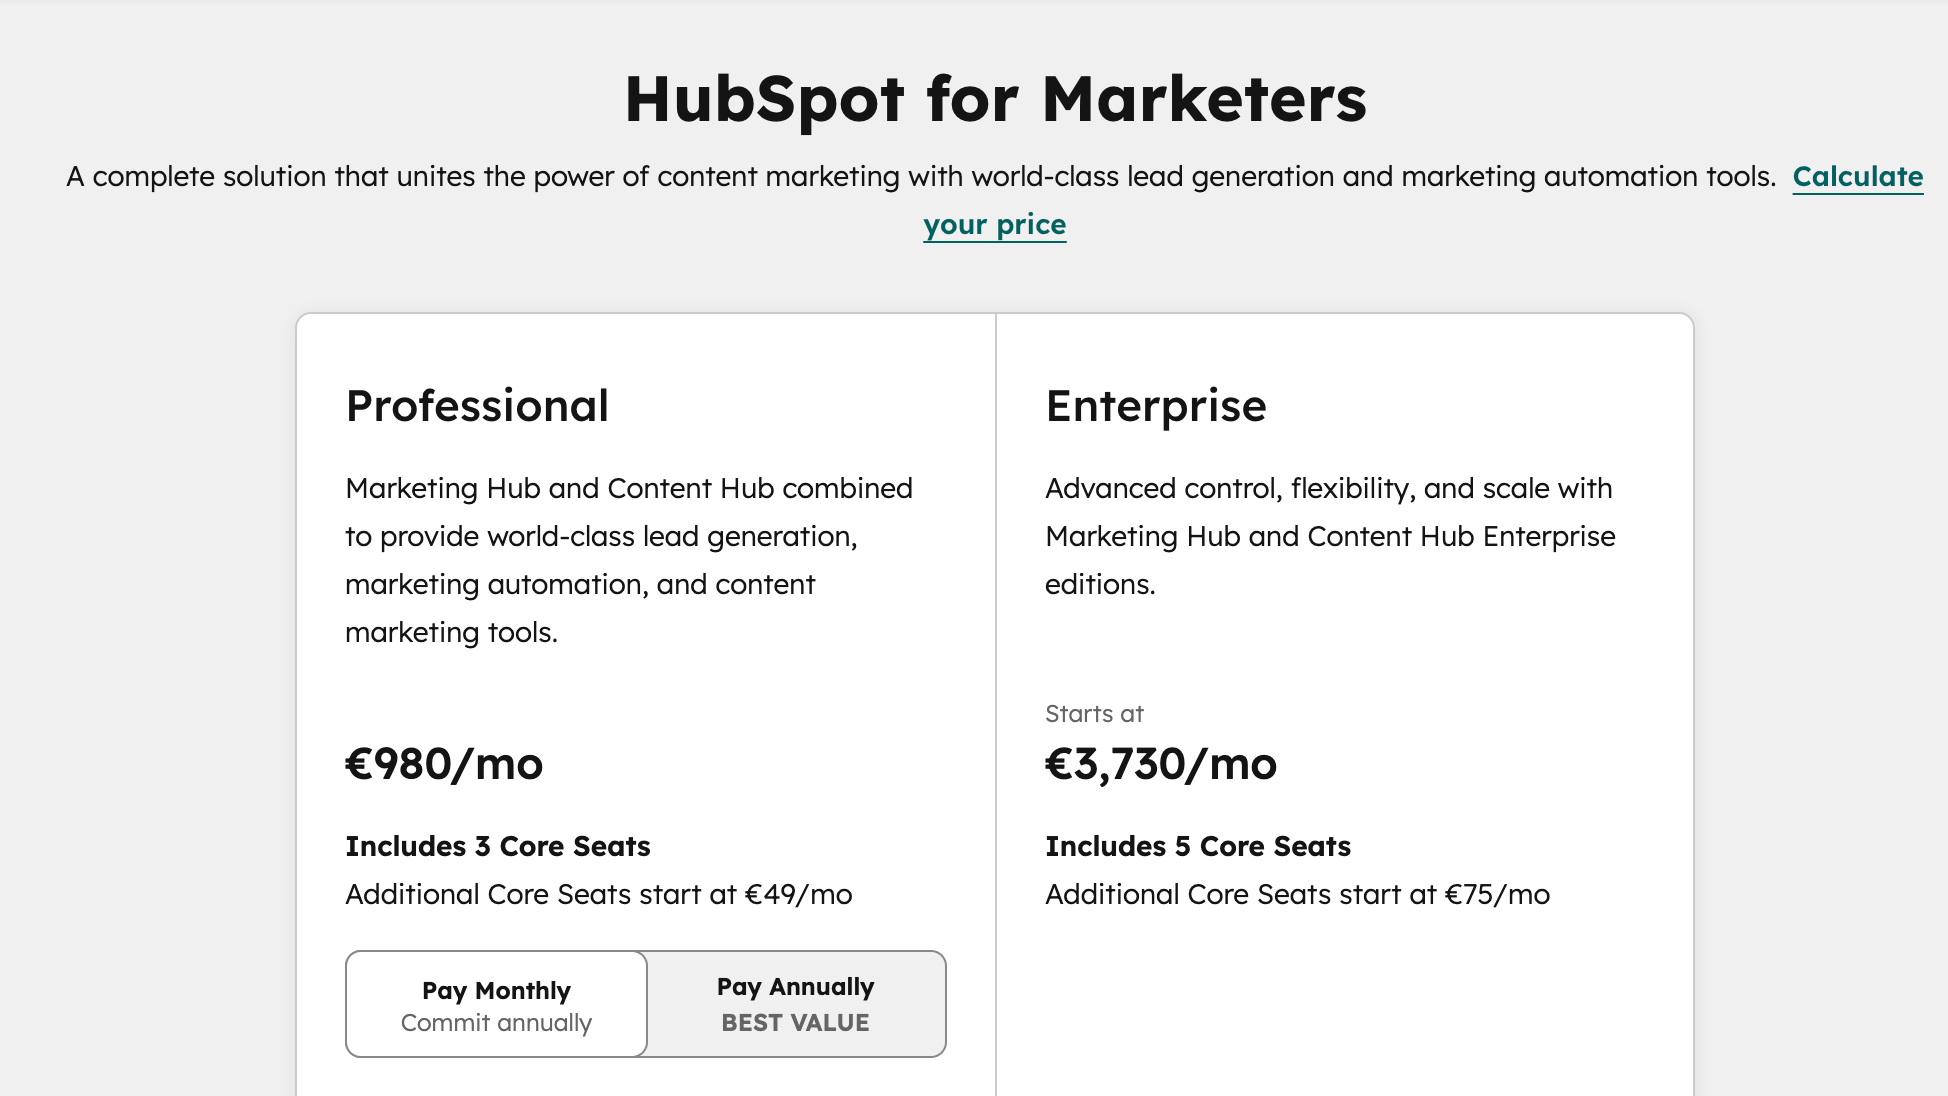This screenshot has width=1948, height=1096.
Task: Click the €3,730/mo Enterprise price
Action: [x=1161, y=764]
